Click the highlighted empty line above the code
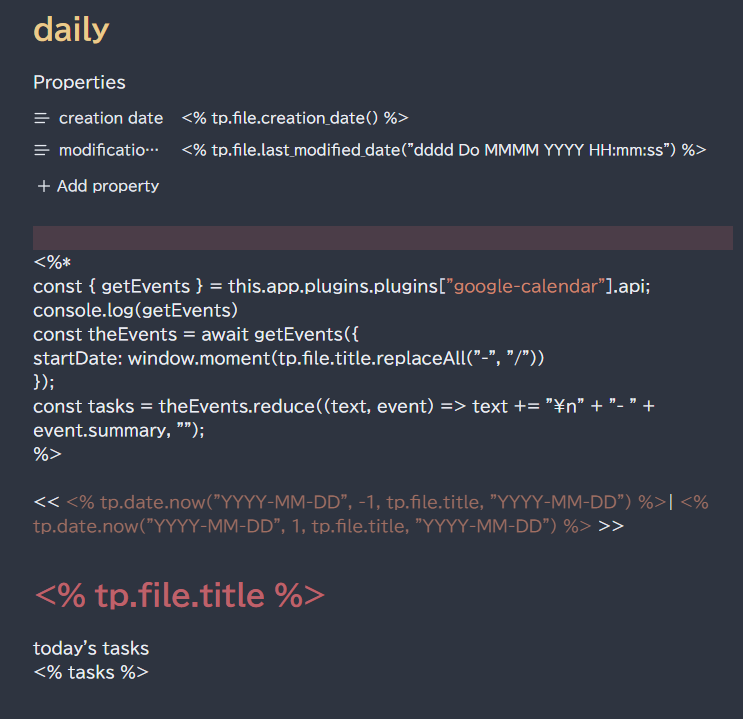The height and width of the screenshot is (719, 743). click(x=382, y=238)
